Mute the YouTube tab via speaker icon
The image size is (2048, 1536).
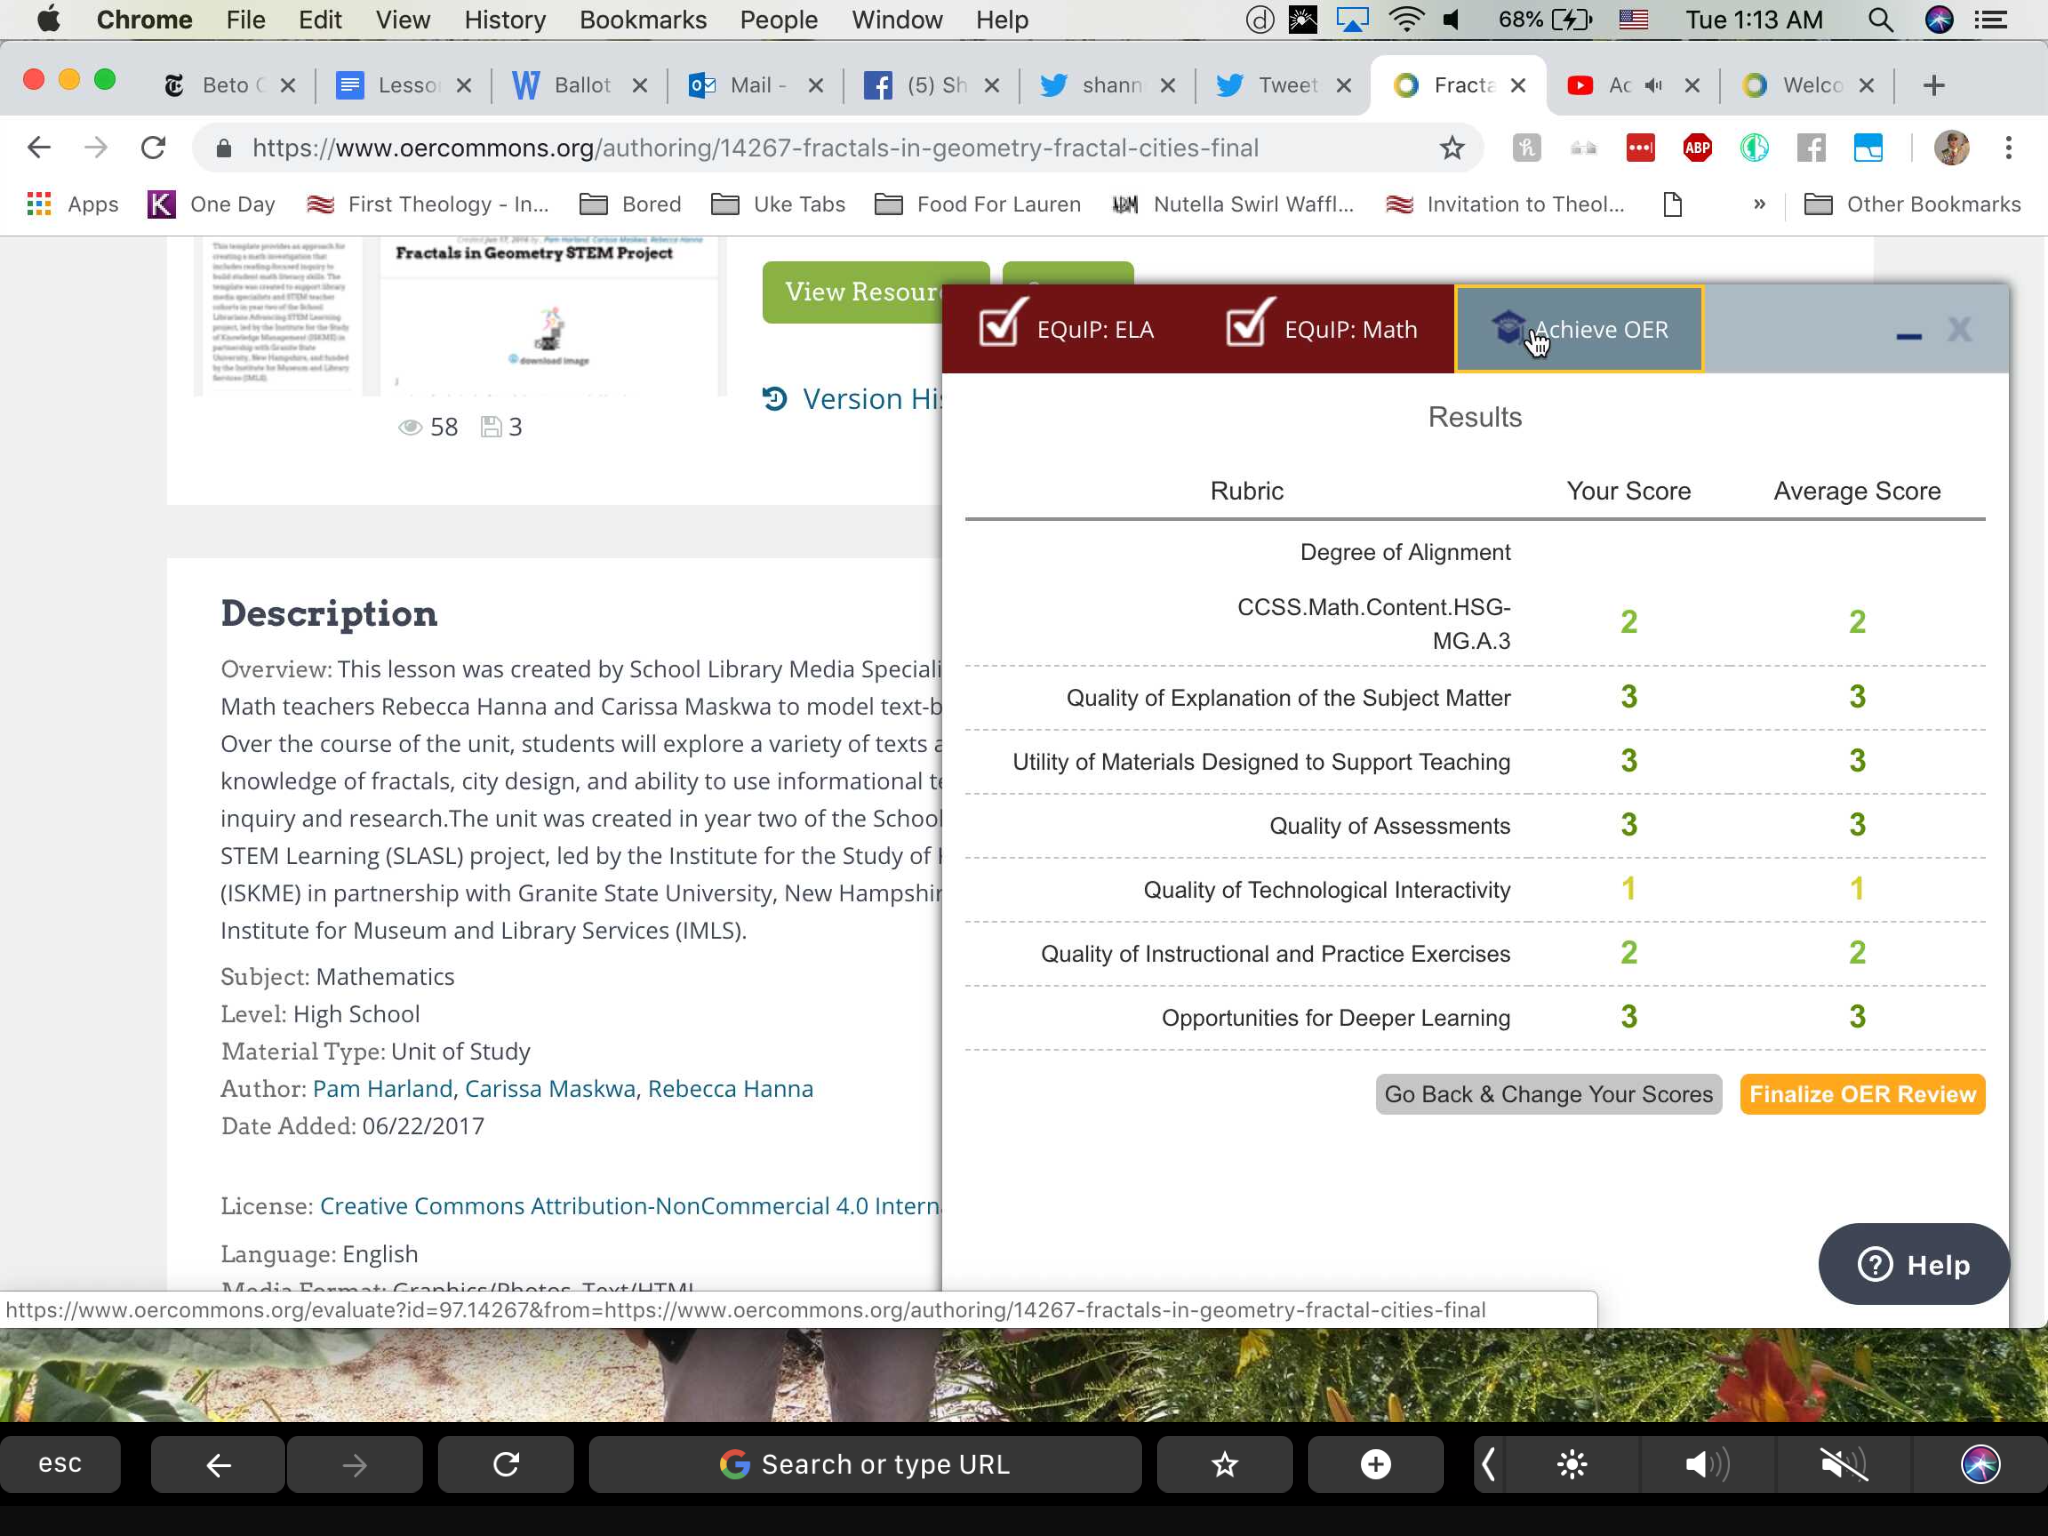tap(1653, 85)
